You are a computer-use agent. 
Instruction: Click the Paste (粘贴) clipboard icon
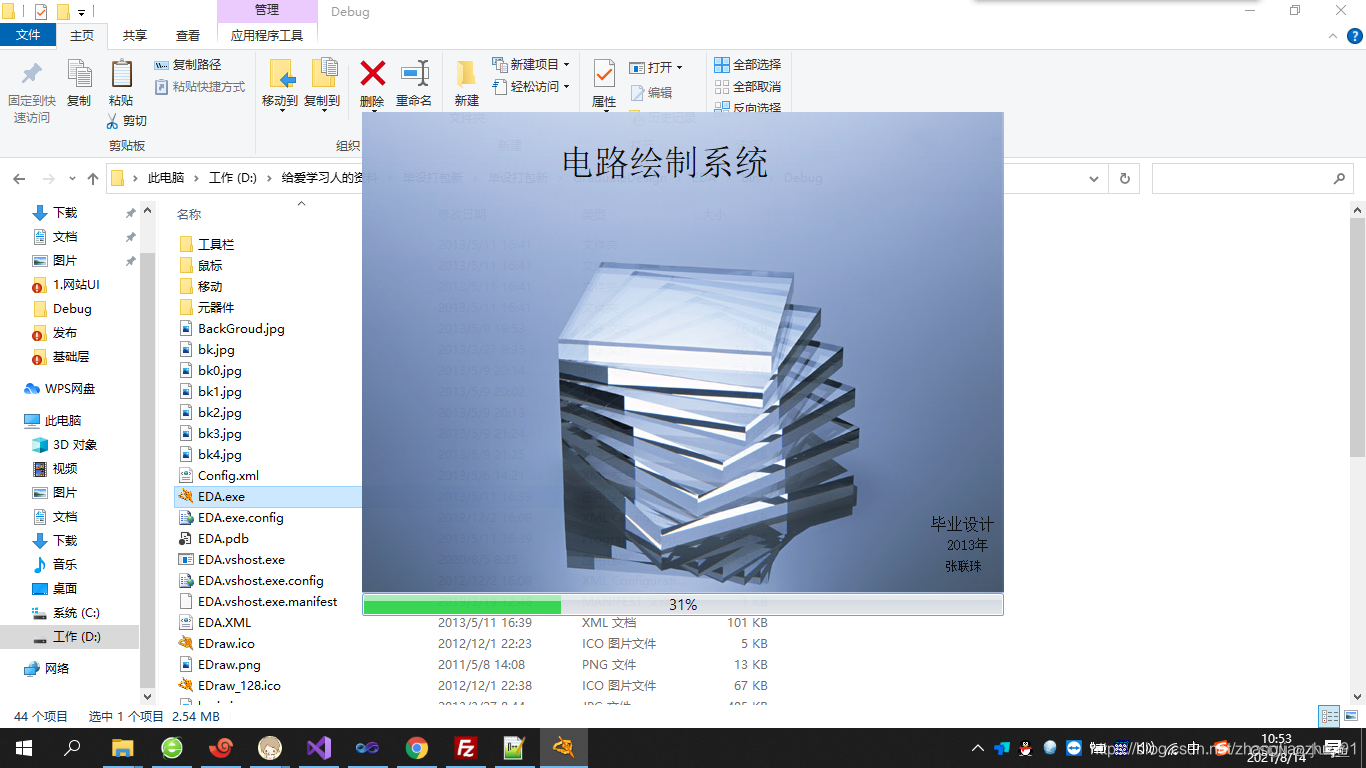coord(121,73)
